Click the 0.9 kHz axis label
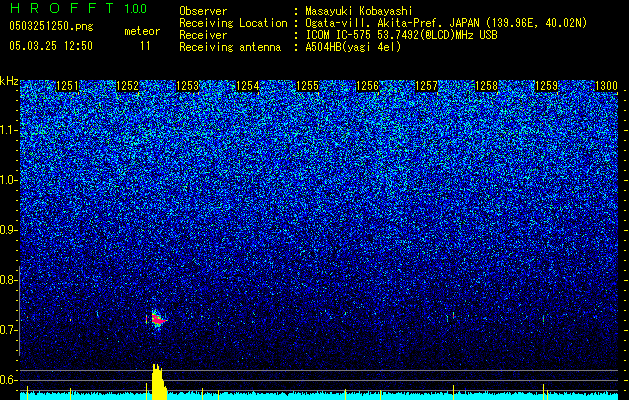The width and height of the screenshot is (629, 400). [8, 230]
